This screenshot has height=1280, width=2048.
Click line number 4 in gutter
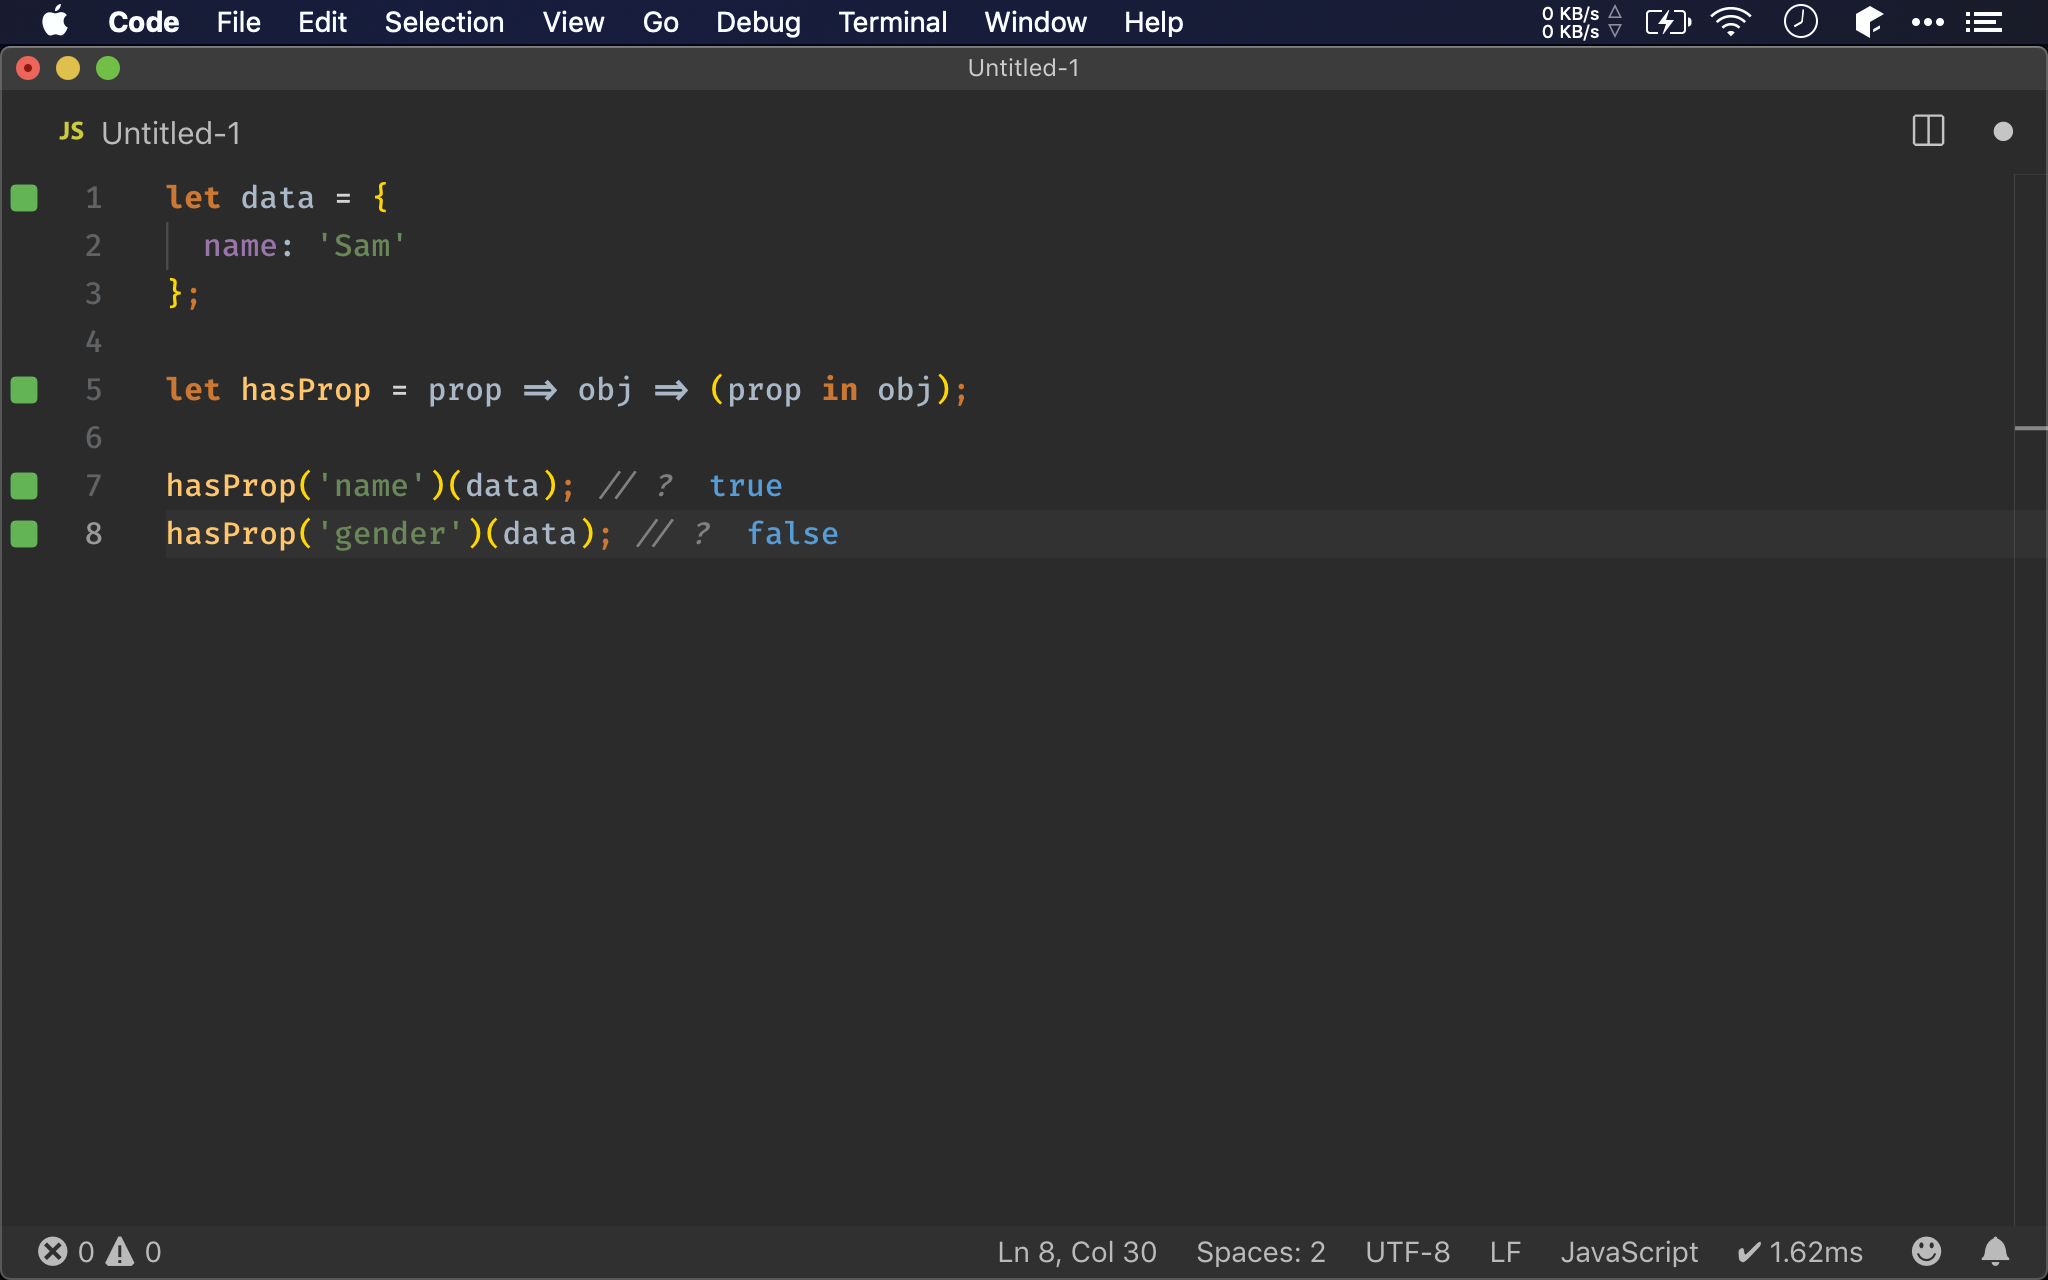[x=93, y=342]
